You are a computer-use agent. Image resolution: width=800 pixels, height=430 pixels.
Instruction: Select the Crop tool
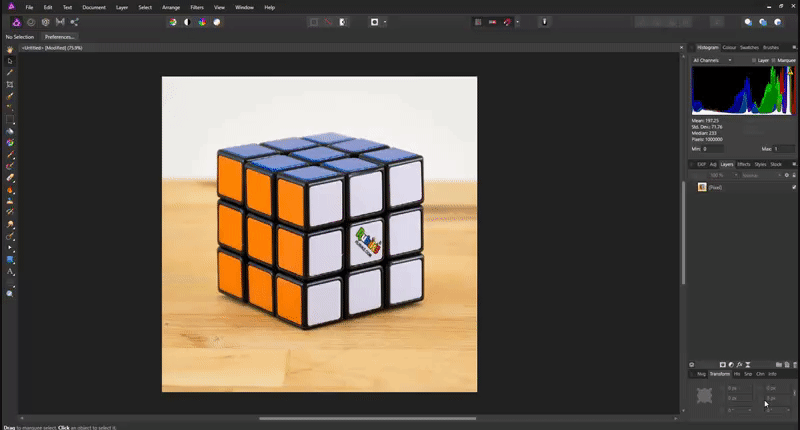point(10,85)
